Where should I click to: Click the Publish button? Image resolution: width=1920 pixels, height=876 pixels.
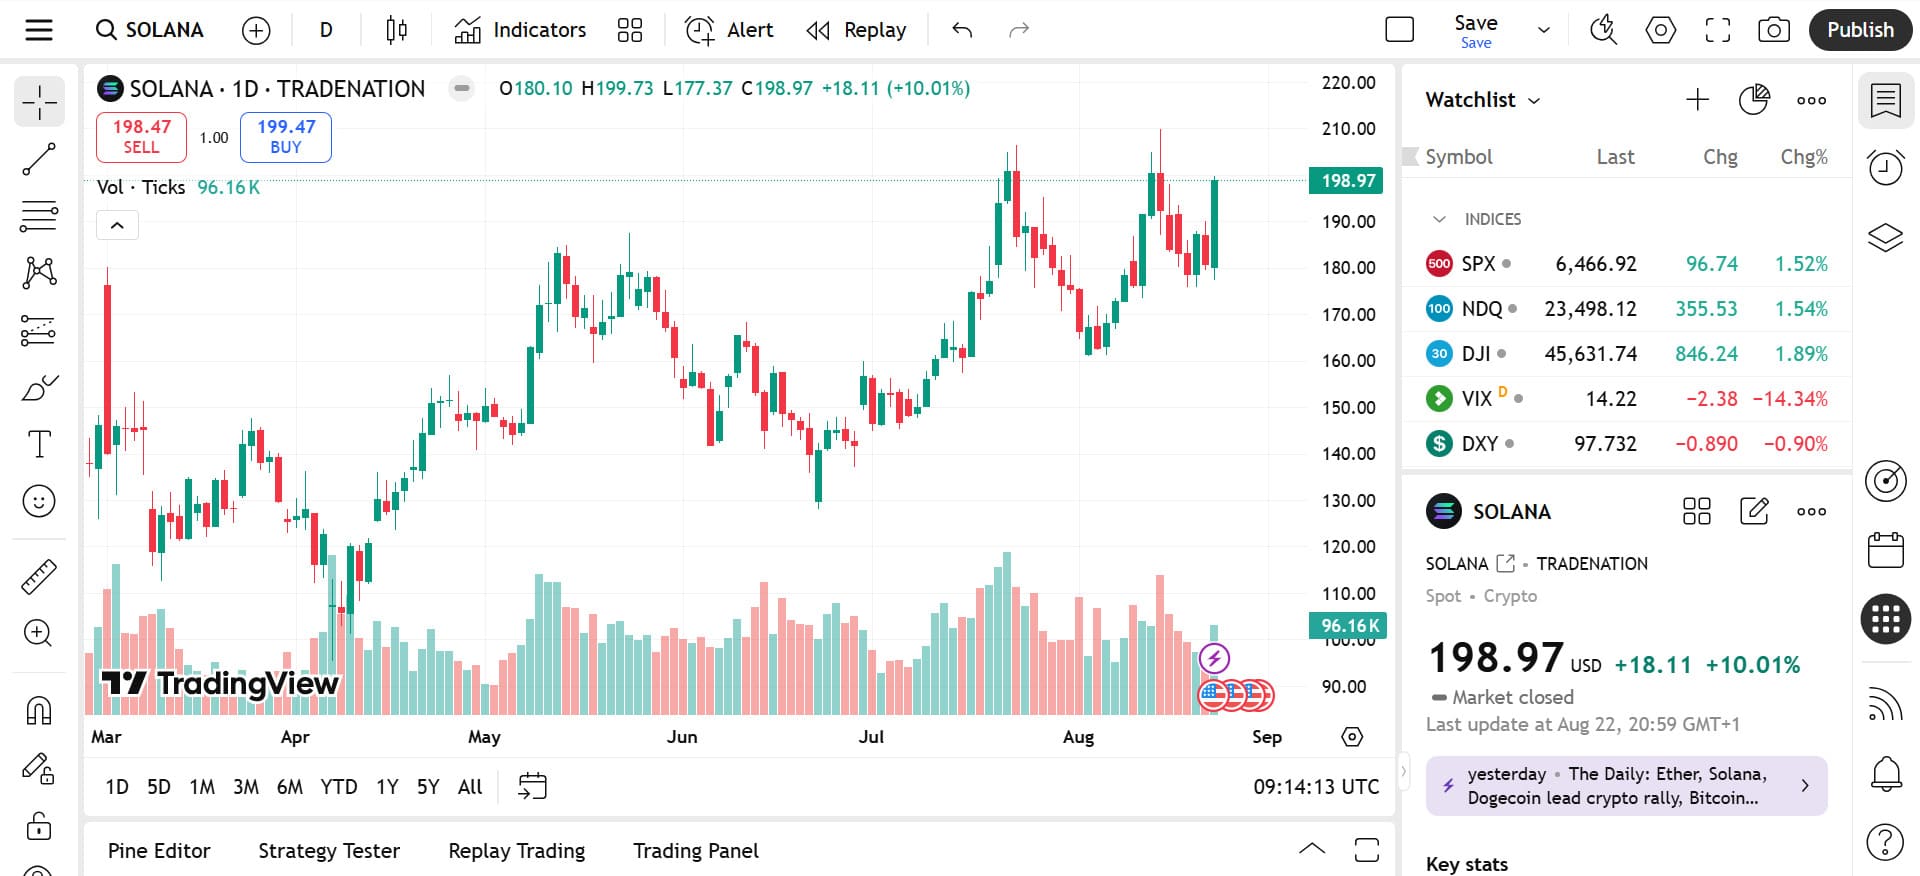pyautogui.click(x=1860, y=30)
